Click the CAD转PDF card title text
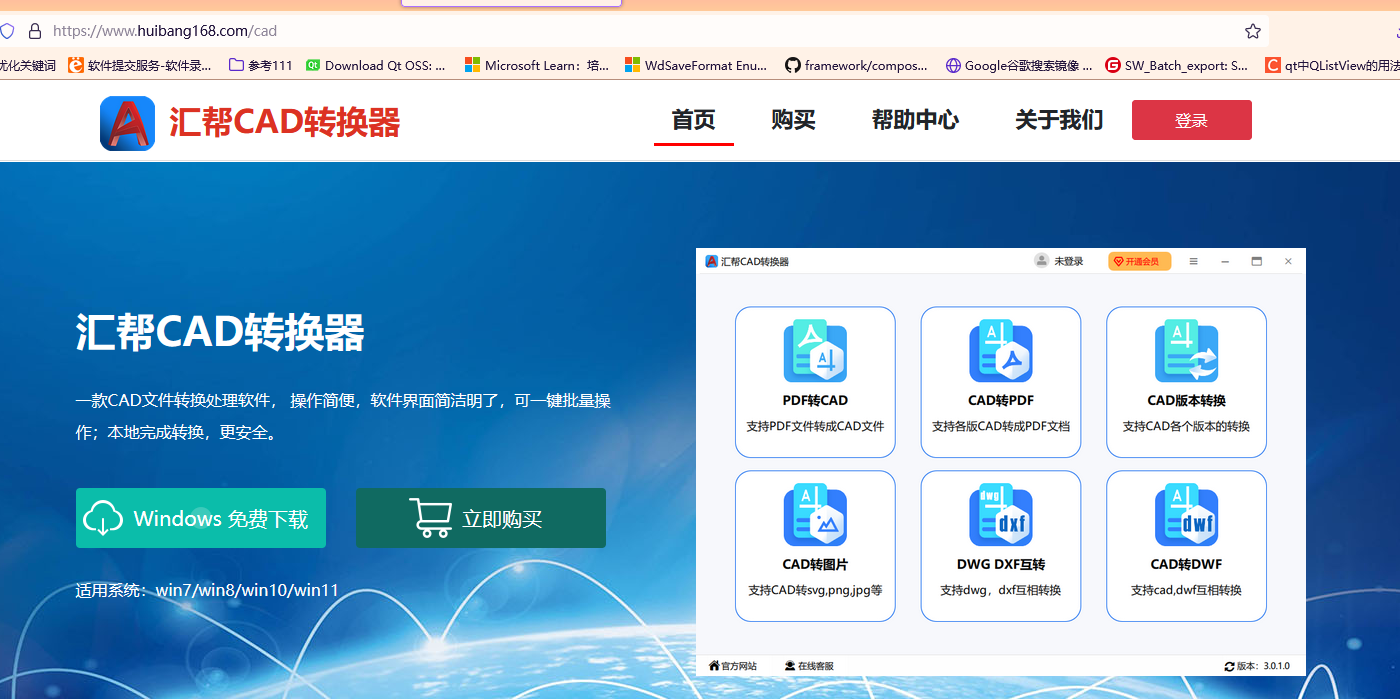 click(1001, 400)
